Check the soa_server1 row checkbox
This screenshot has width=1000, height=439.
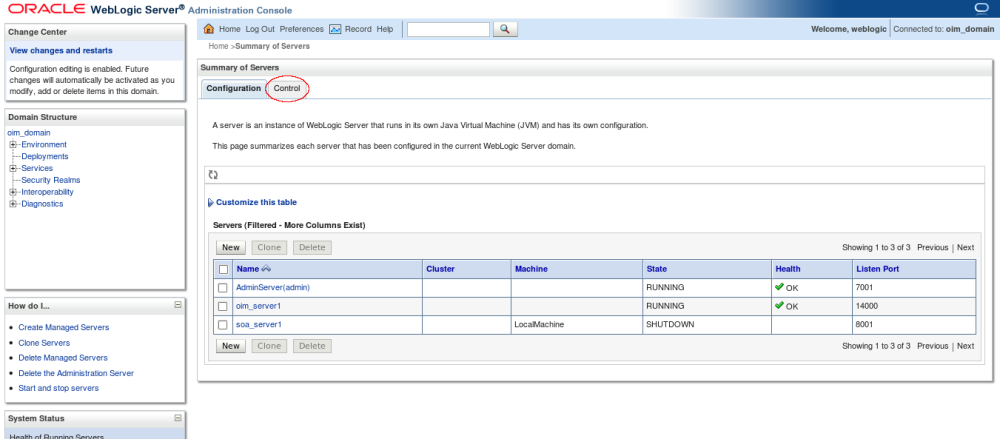point(223,325)
